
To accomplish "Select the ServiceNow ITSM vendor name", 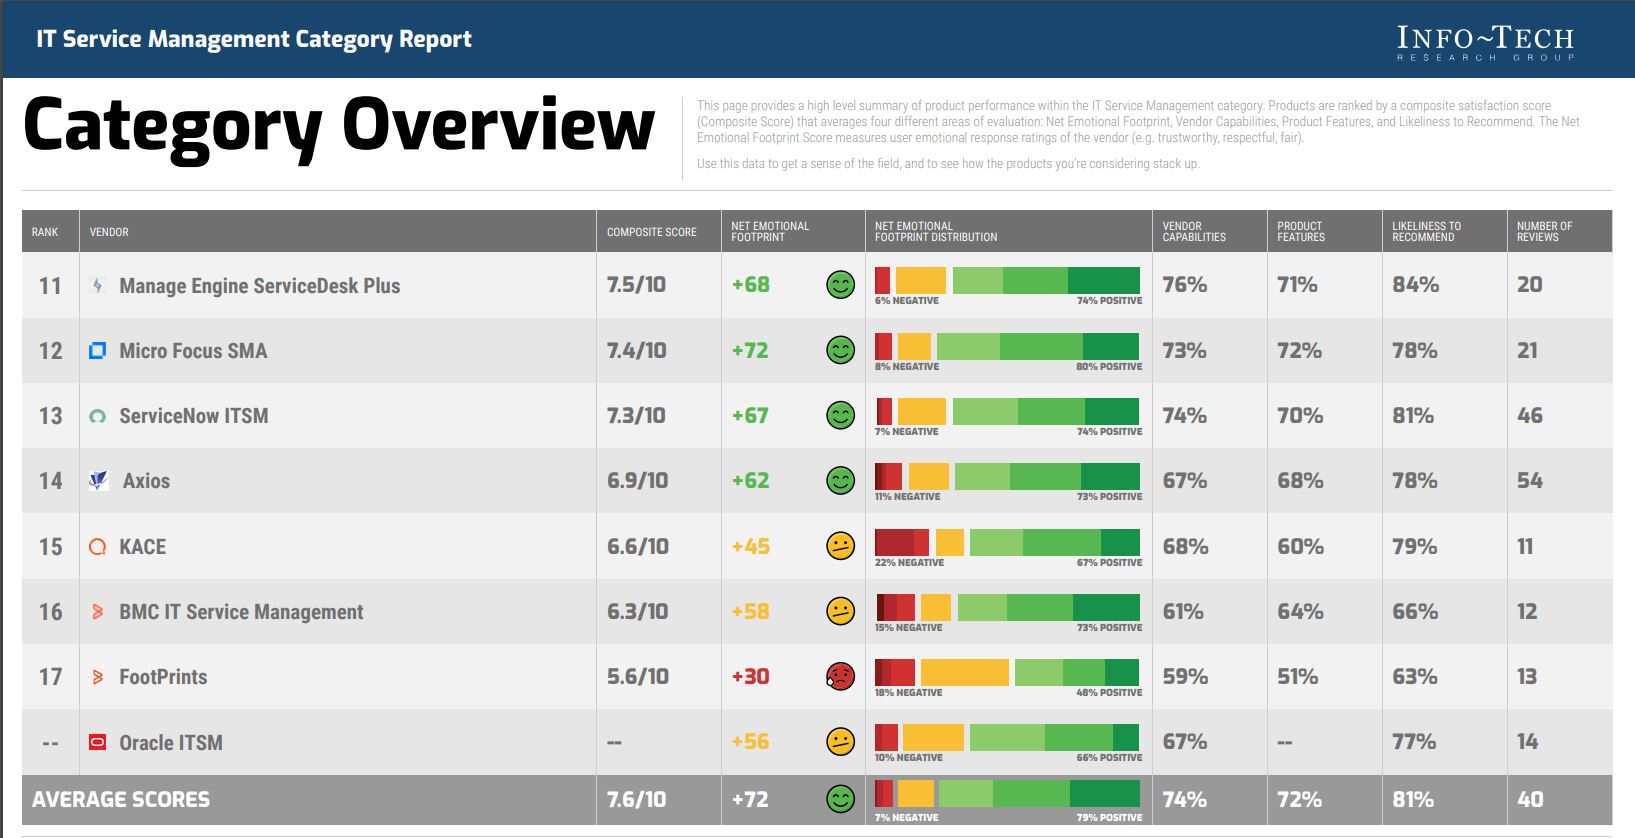I will coord(193,416).
